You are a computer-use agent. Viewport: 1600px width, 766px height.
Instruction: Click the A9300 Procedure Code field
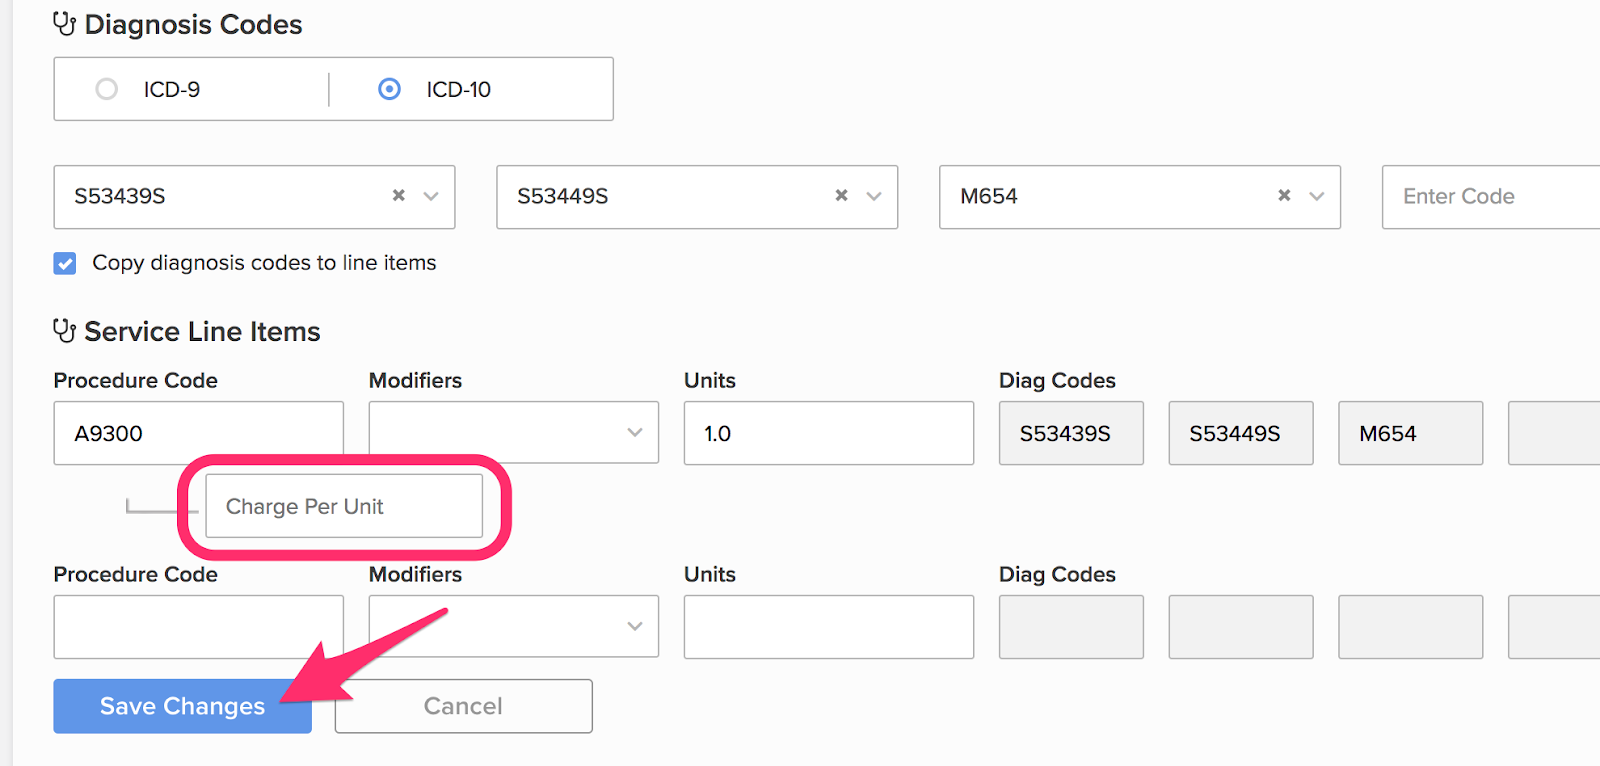pos(199,433)
